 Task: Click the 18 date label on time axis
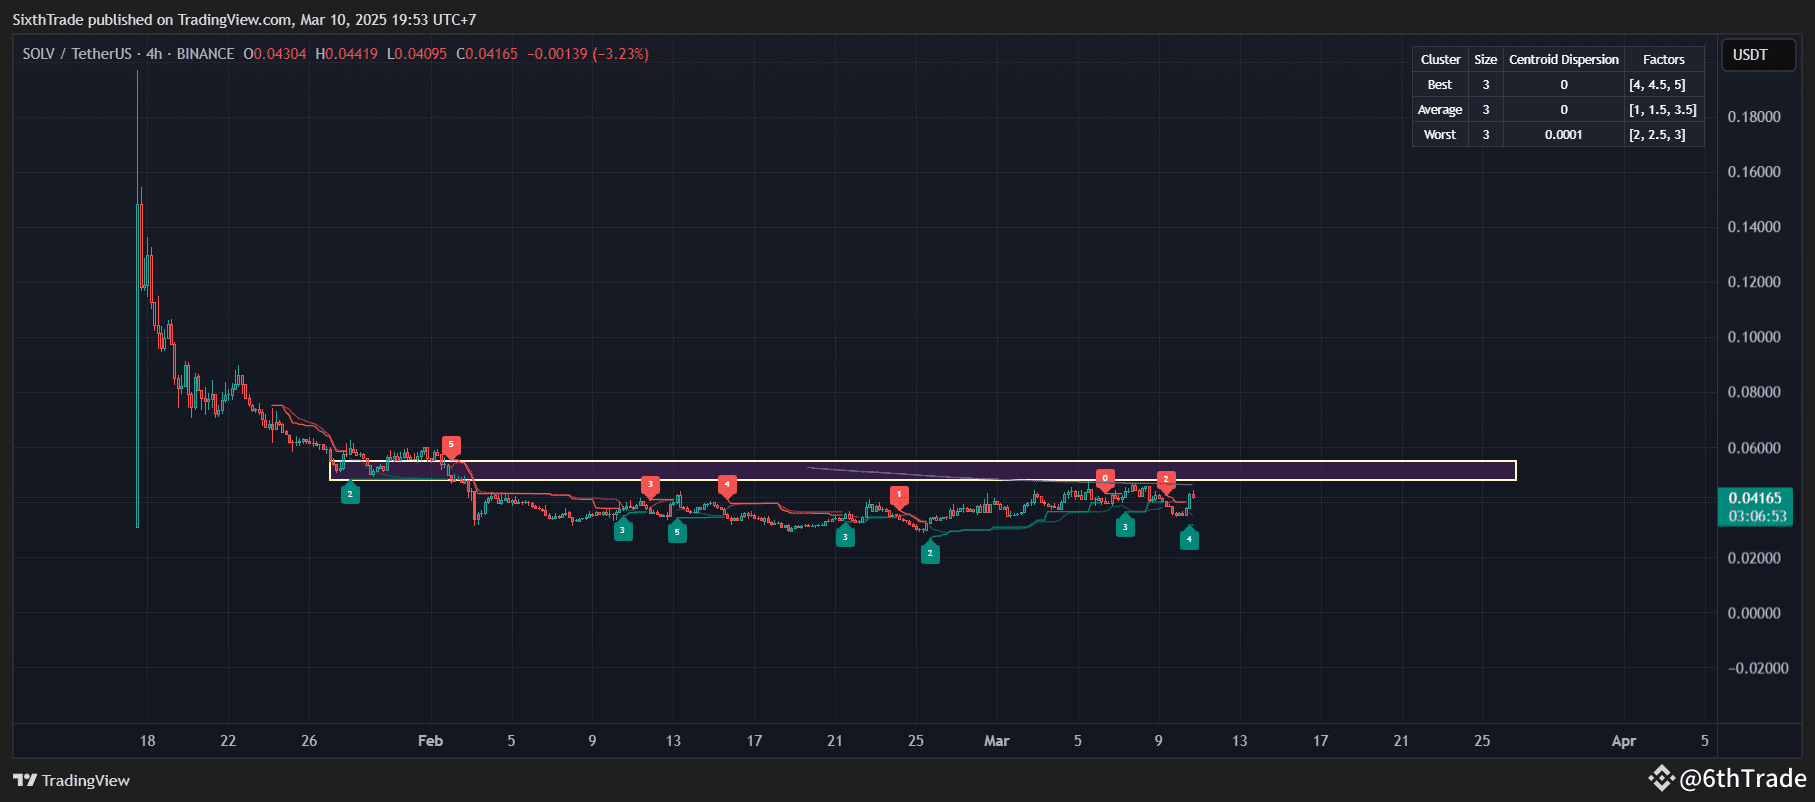tap(147, 741)
